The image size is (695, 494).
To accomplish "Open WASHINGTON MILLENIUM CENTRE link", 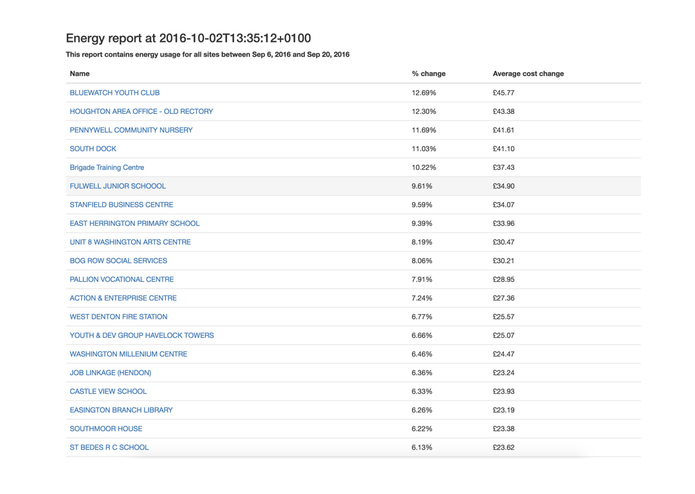I will click(128, 354).
